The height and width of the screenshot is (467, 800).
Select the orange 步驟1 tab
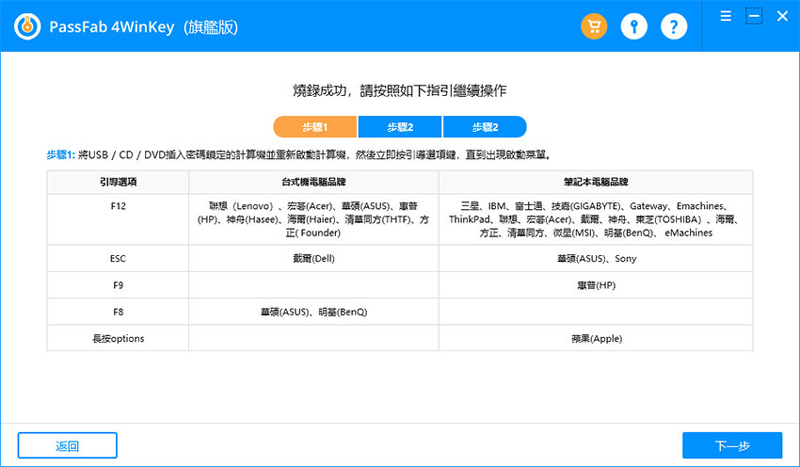coord(315,127)
